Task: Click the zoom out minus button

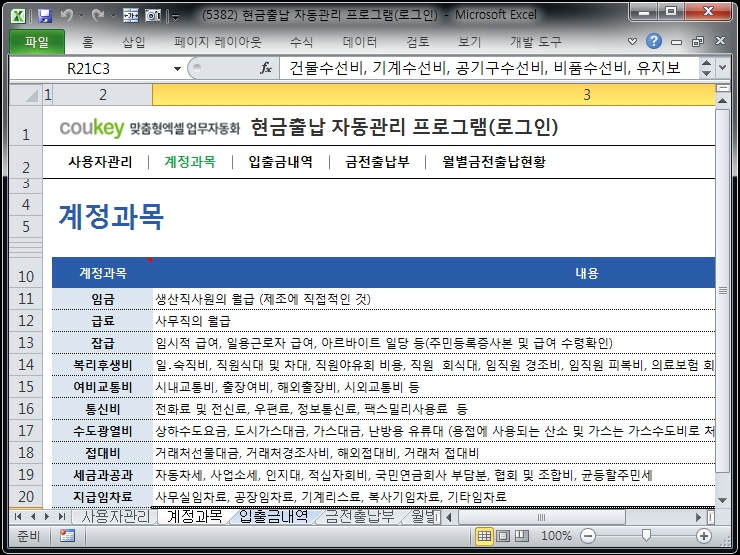Action: click(x=588, y=536)
